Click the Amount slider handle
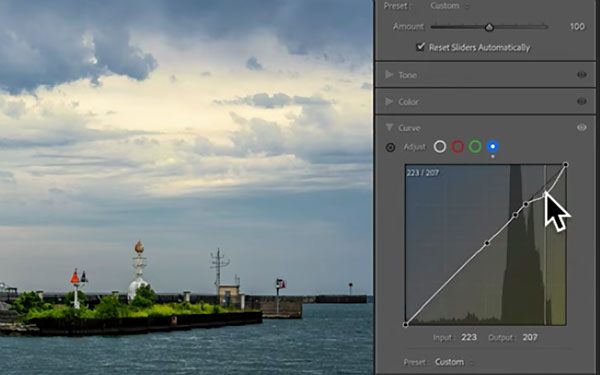The width and height of the screenshot is (600, 375). point(489,27)
